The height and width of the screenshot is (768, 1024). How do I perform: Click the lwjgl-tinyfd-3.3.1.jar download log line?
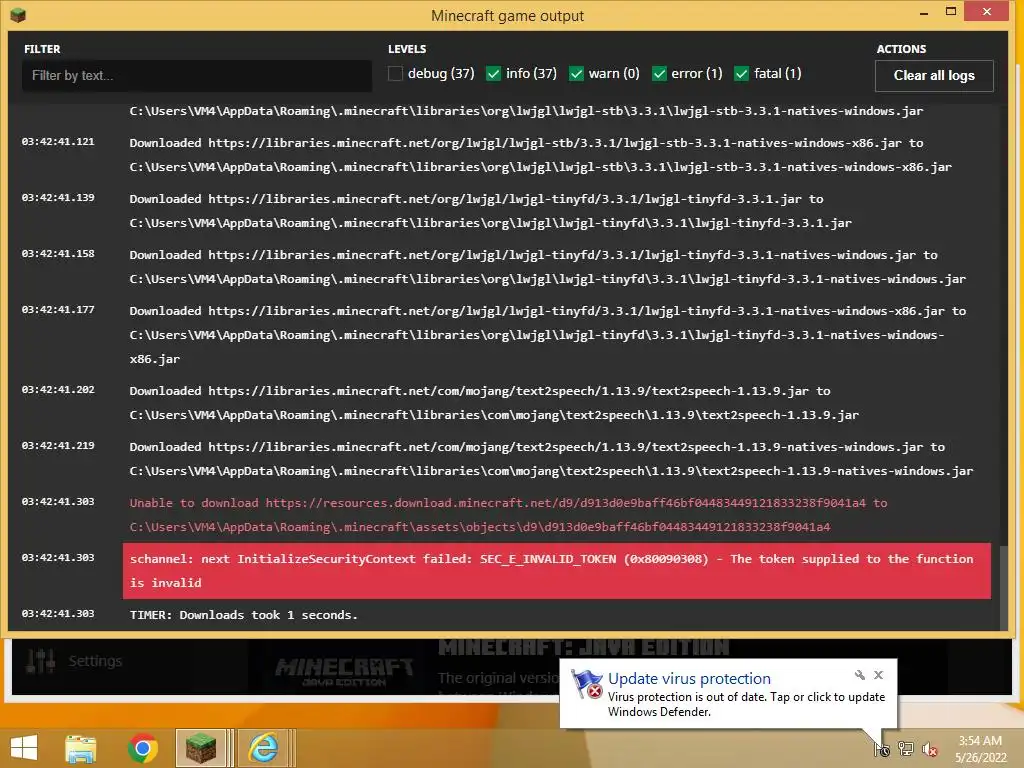[490, 211]
